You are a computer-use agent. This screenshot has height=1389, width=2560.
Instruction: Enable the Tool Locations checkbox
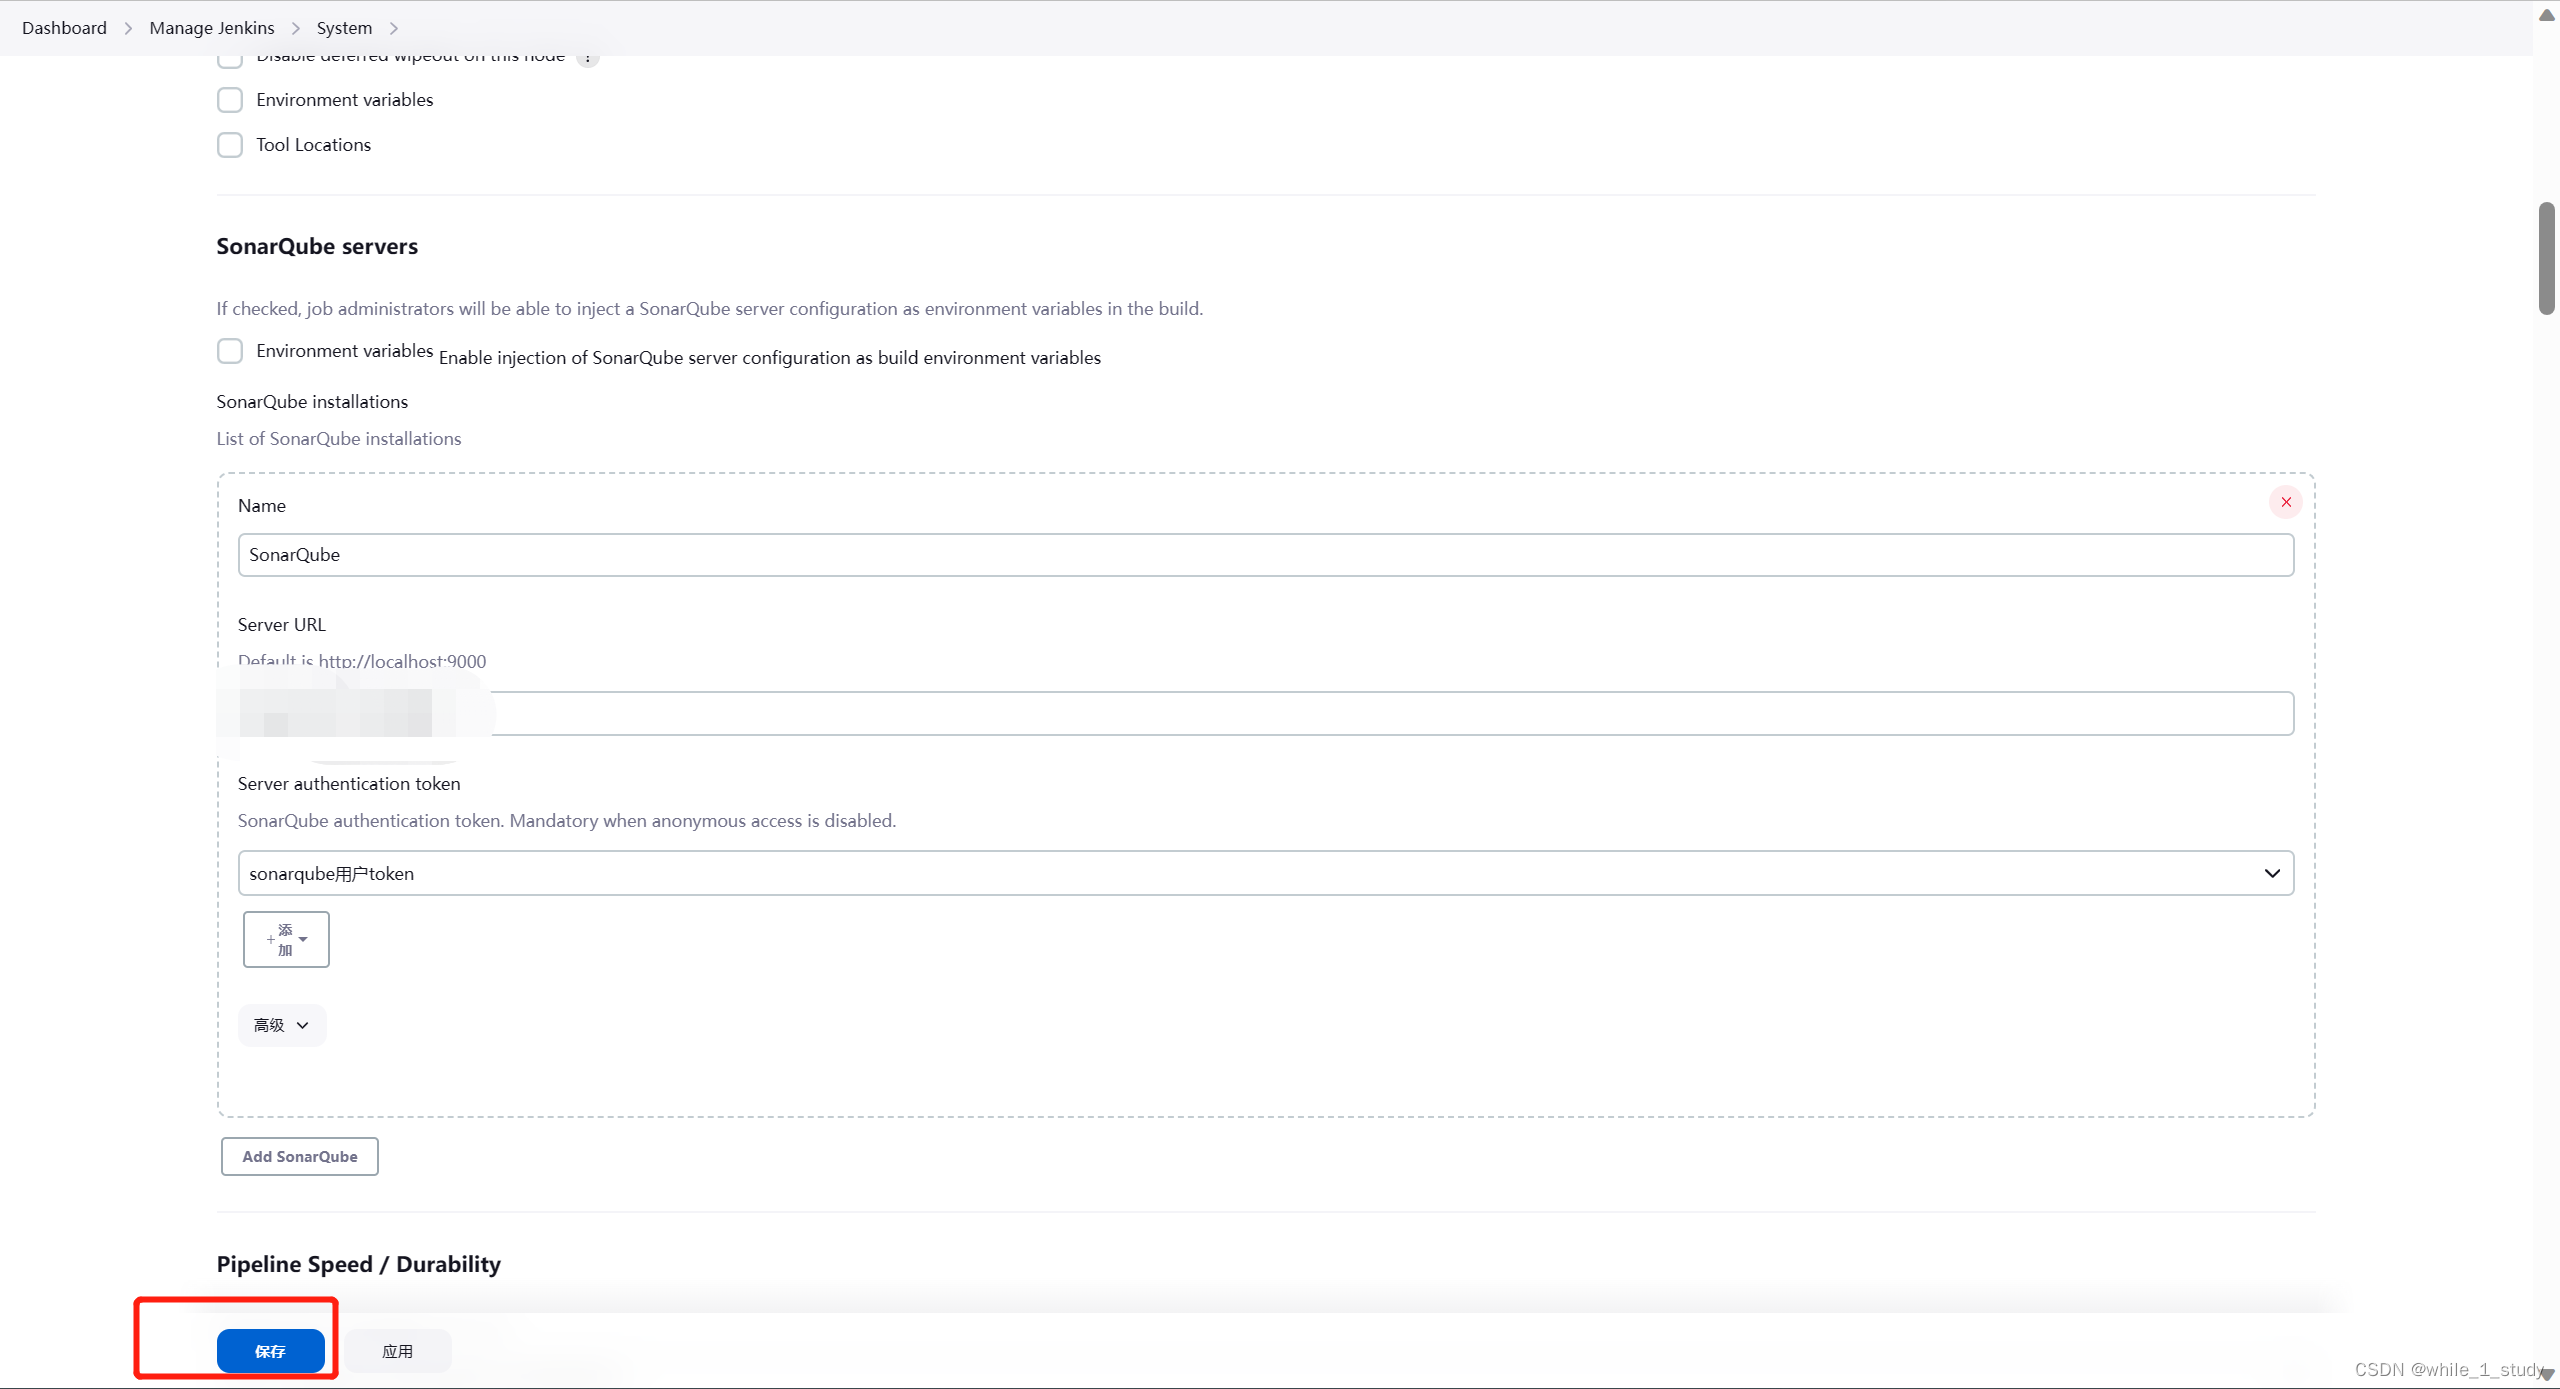[x=230, y=145]
